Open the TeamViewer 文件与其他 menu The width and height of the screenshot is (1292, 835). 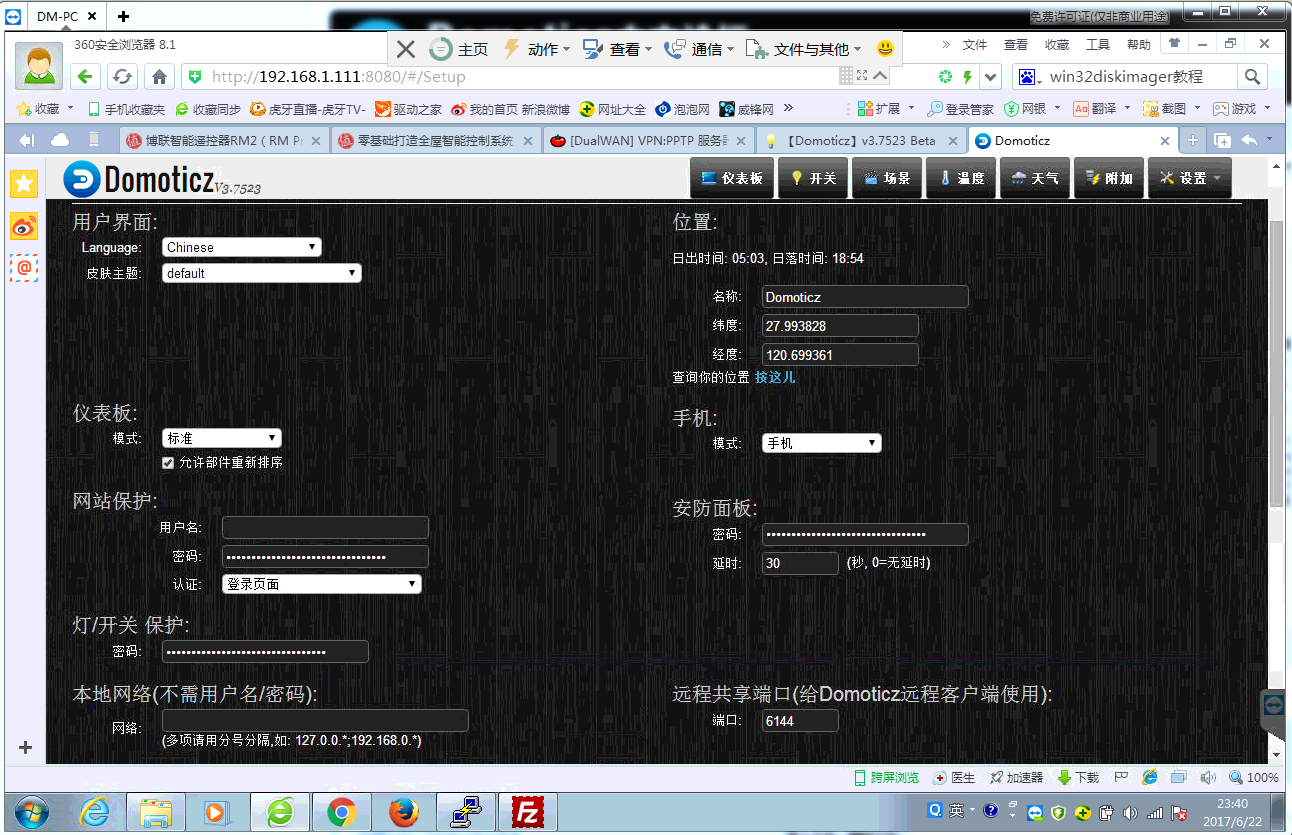(x=804, y=49)
